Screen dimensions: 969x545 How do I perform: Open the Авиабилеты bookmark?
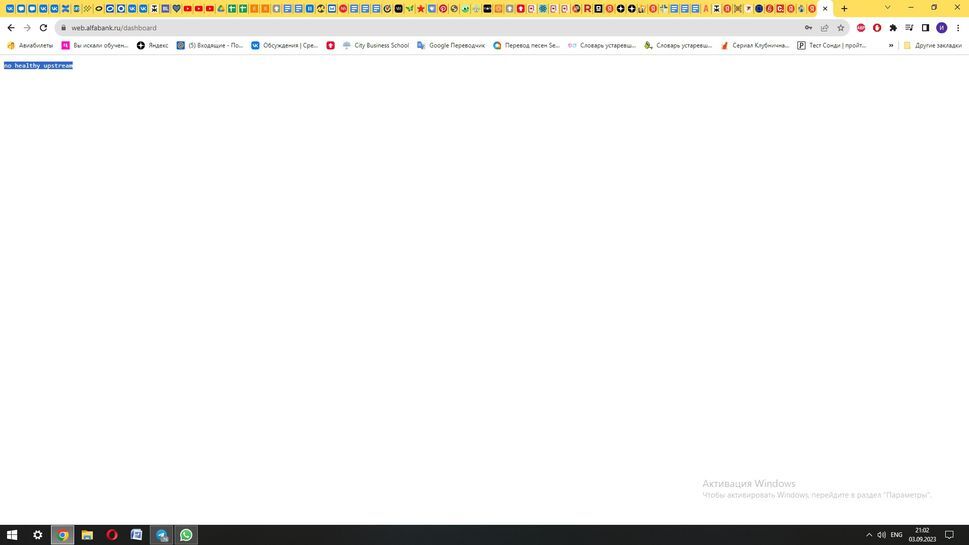click(30, 45)
